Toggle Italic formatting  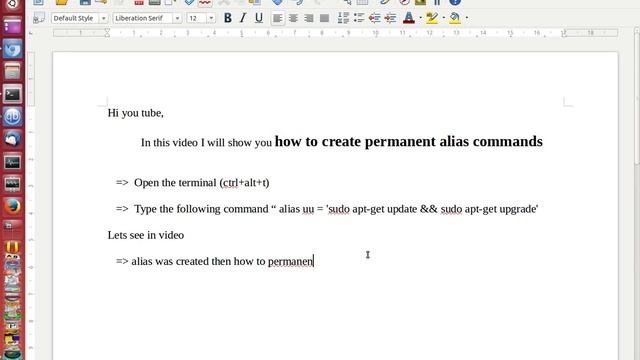(x=243, y=18)
